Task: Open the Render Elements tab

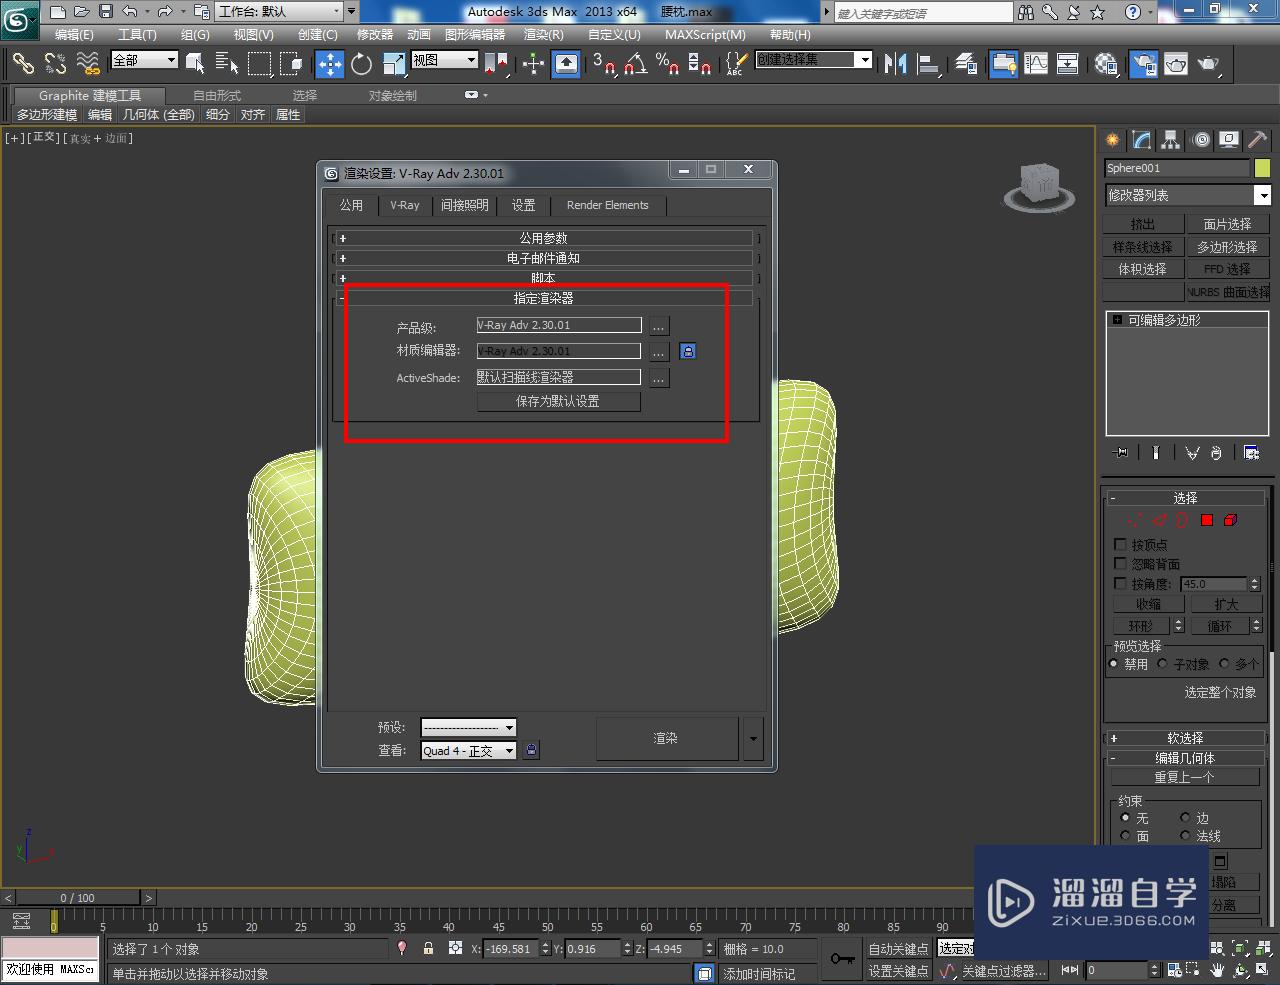Action: click(607, 205)
